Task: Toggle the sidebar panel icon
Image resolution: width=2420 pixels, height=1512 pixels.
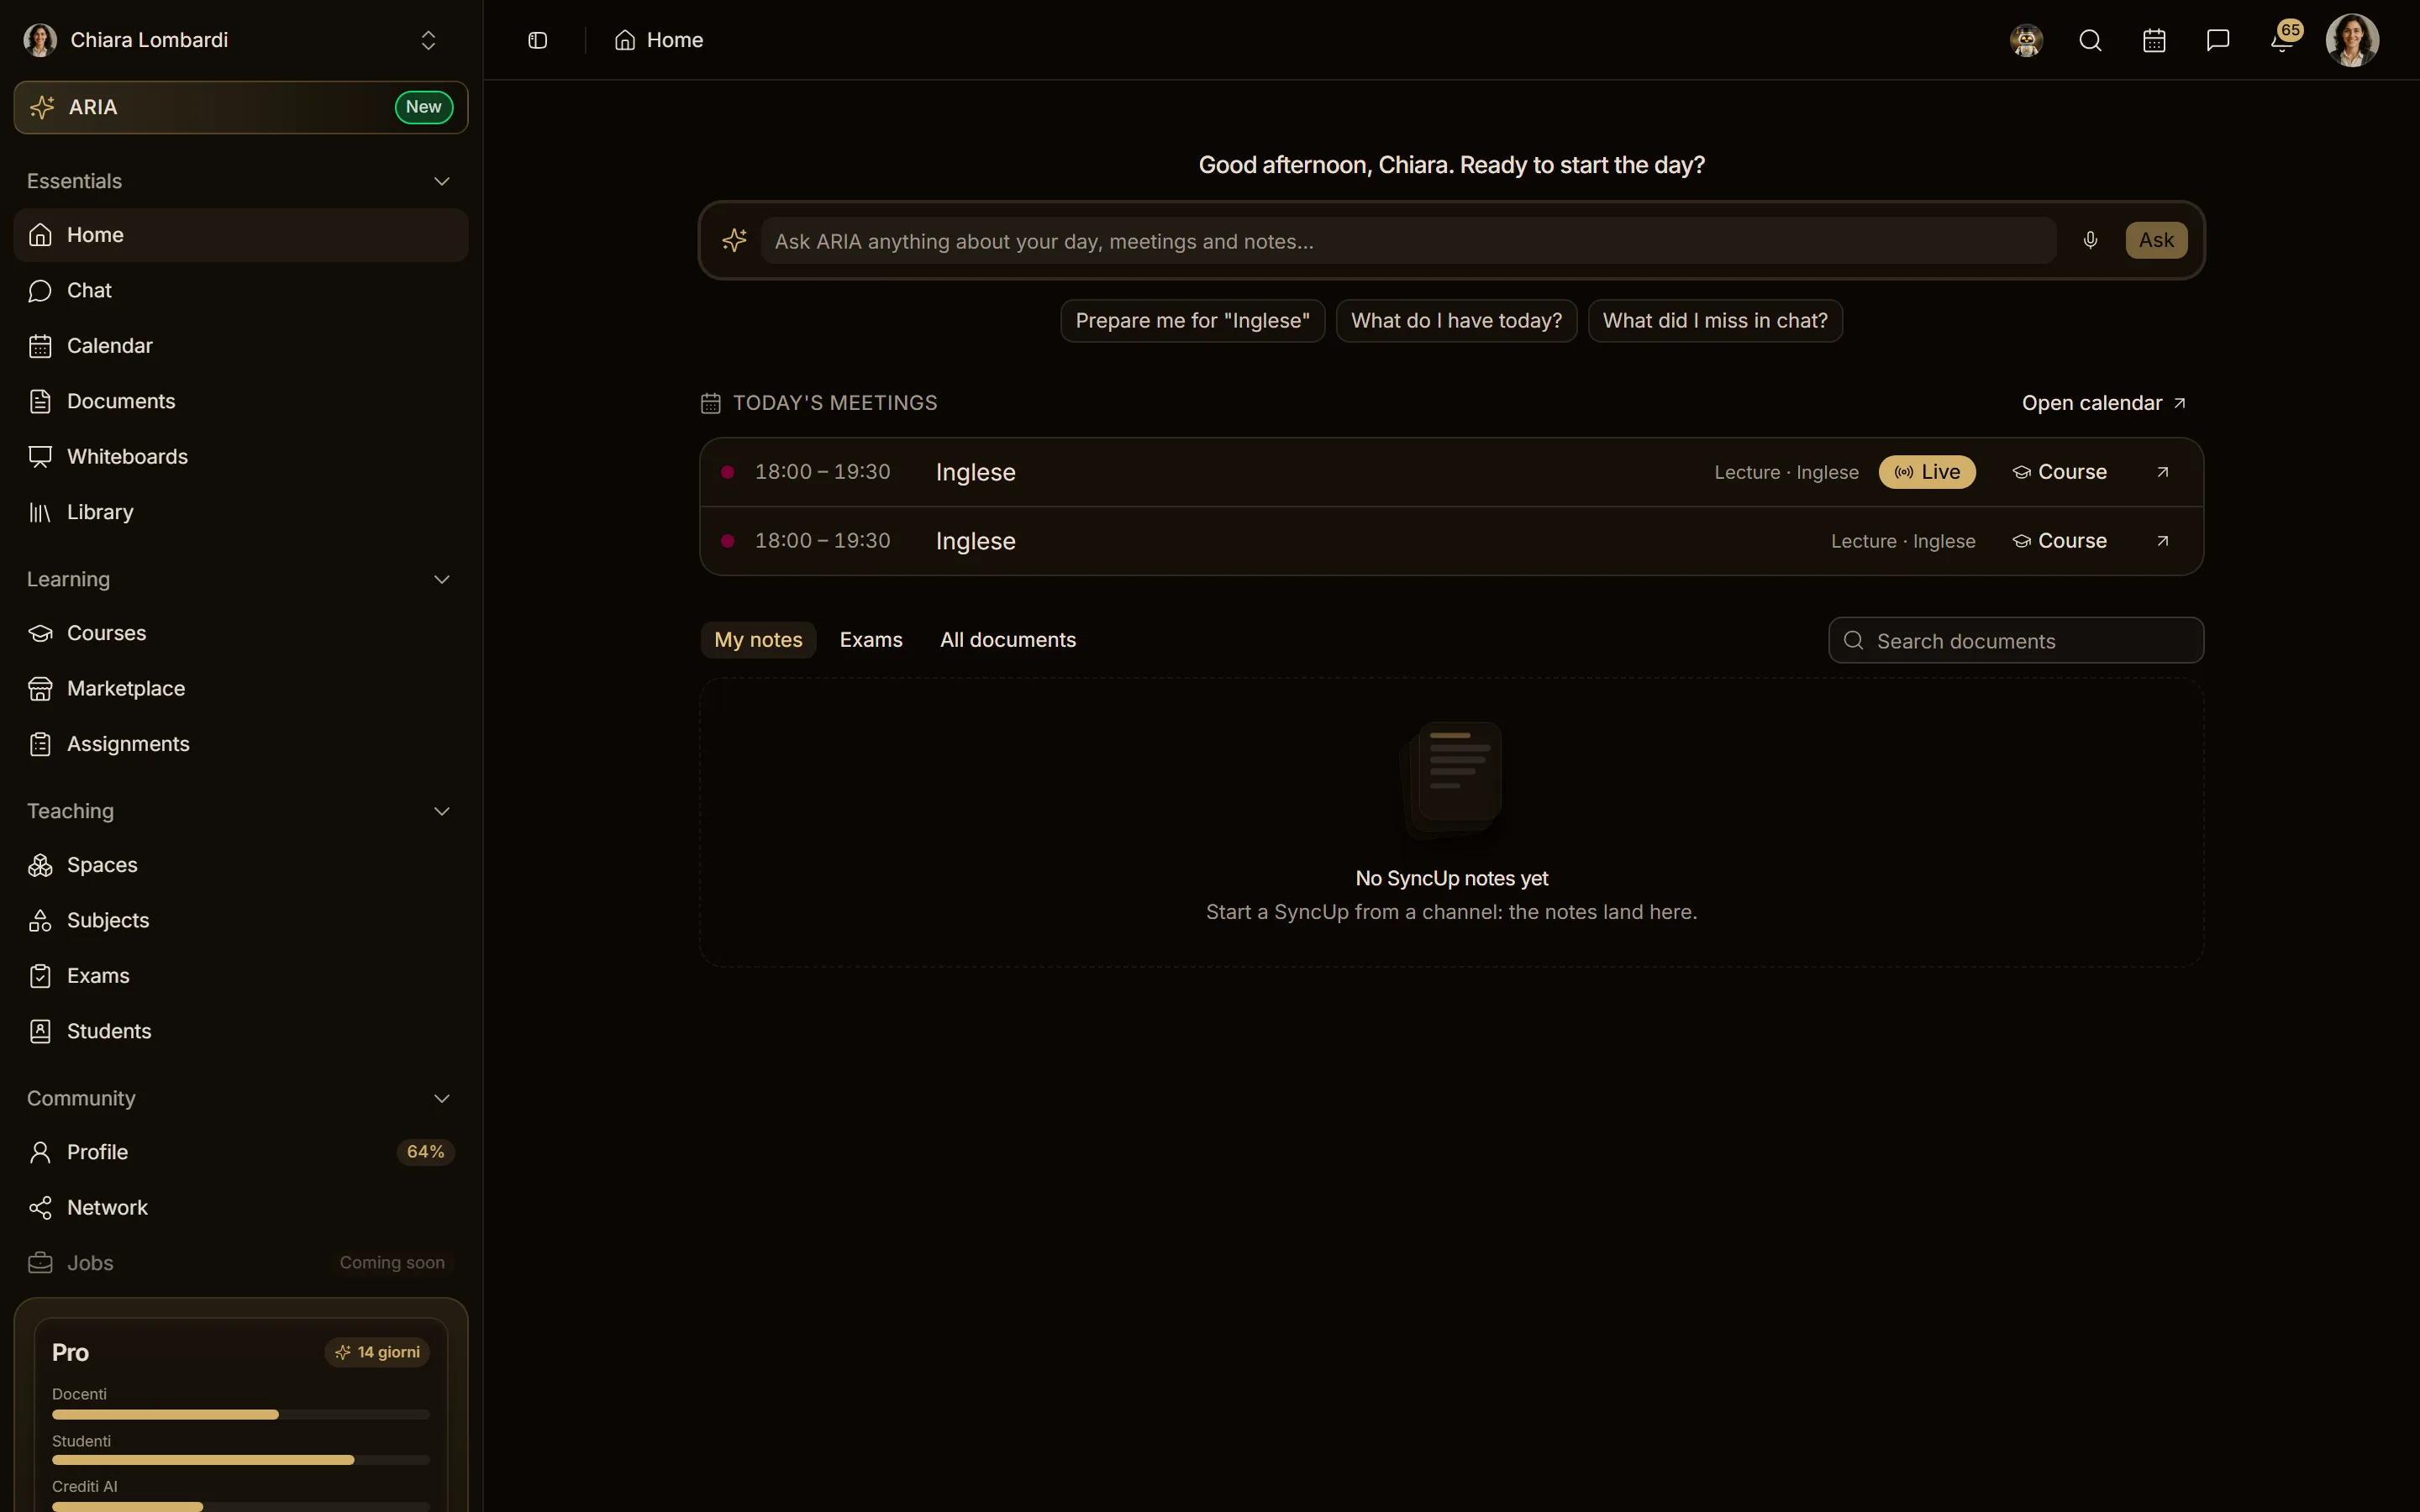Action: click(x=537, y=40)
